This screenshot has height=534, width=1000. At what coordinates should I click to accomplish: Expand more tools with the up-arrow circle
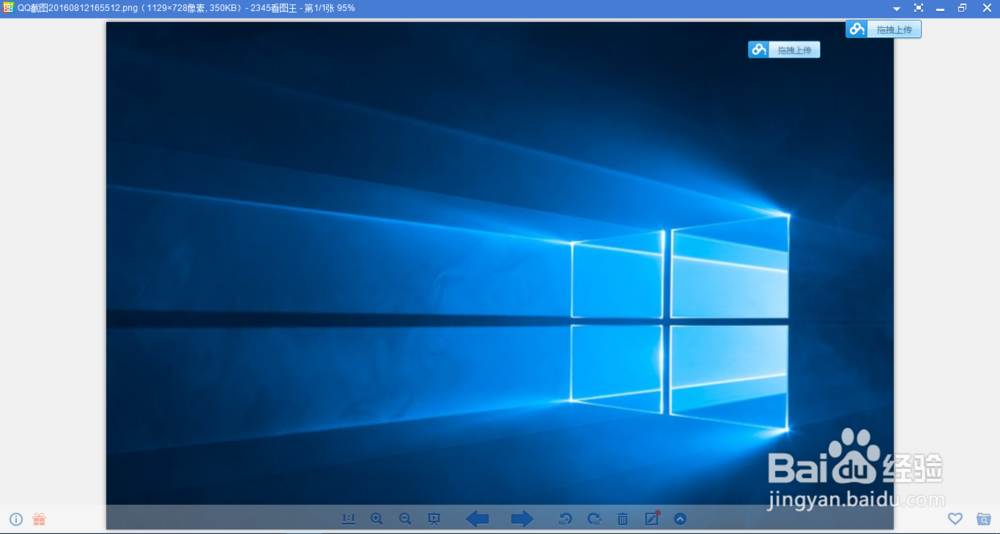680,519
